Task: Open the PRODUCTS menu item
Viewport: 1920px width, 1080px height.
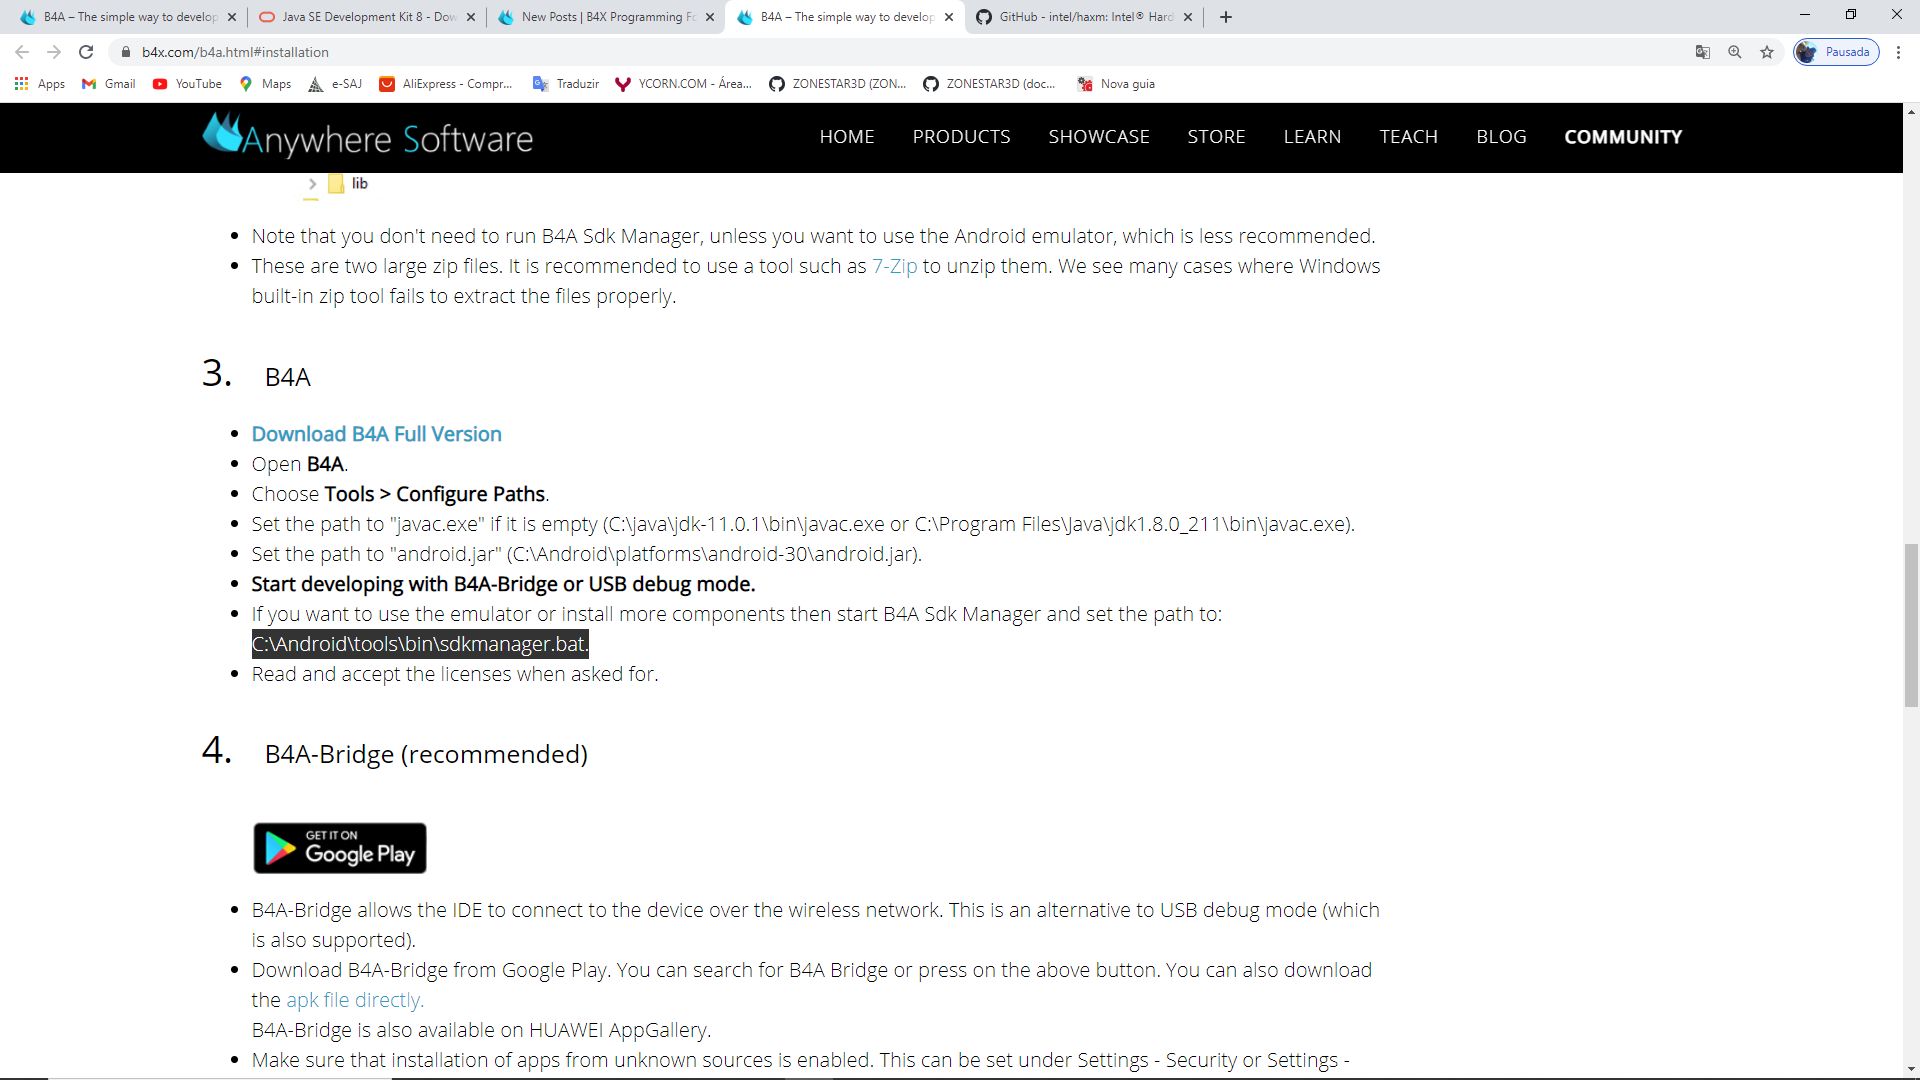Action: (961, 137)
